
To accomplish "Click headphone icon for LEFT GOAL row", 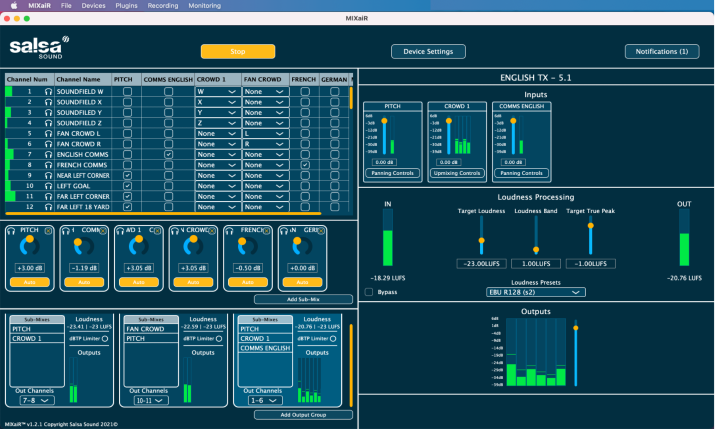I will 48,186.
